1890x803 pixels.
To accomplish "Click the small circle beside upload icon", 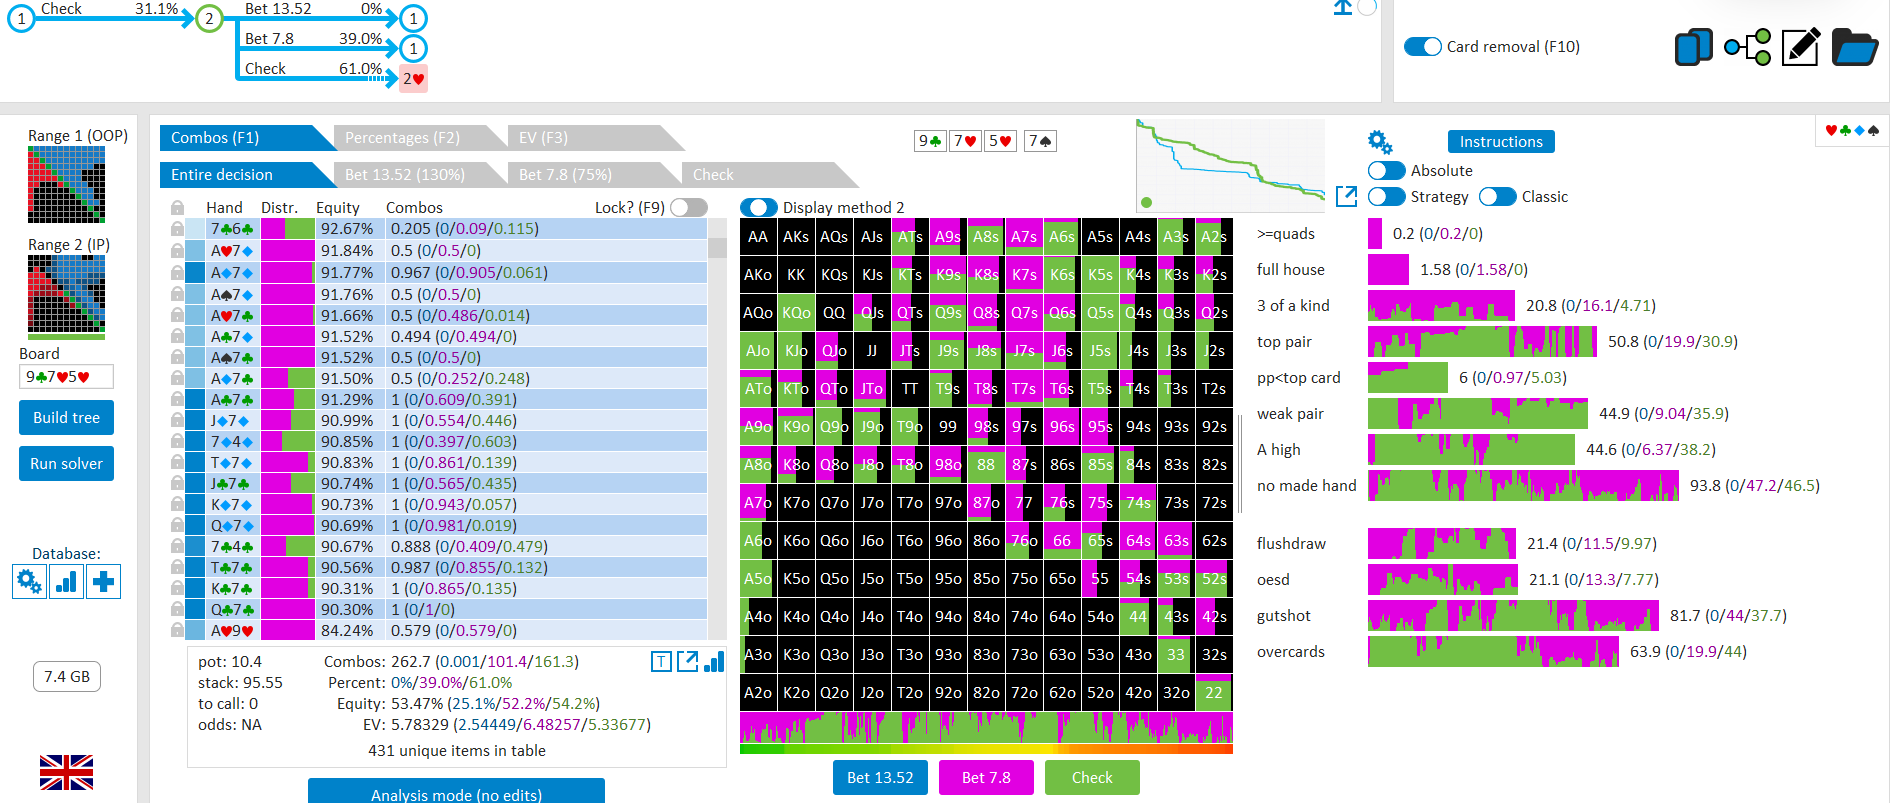I will (1367, 7).
